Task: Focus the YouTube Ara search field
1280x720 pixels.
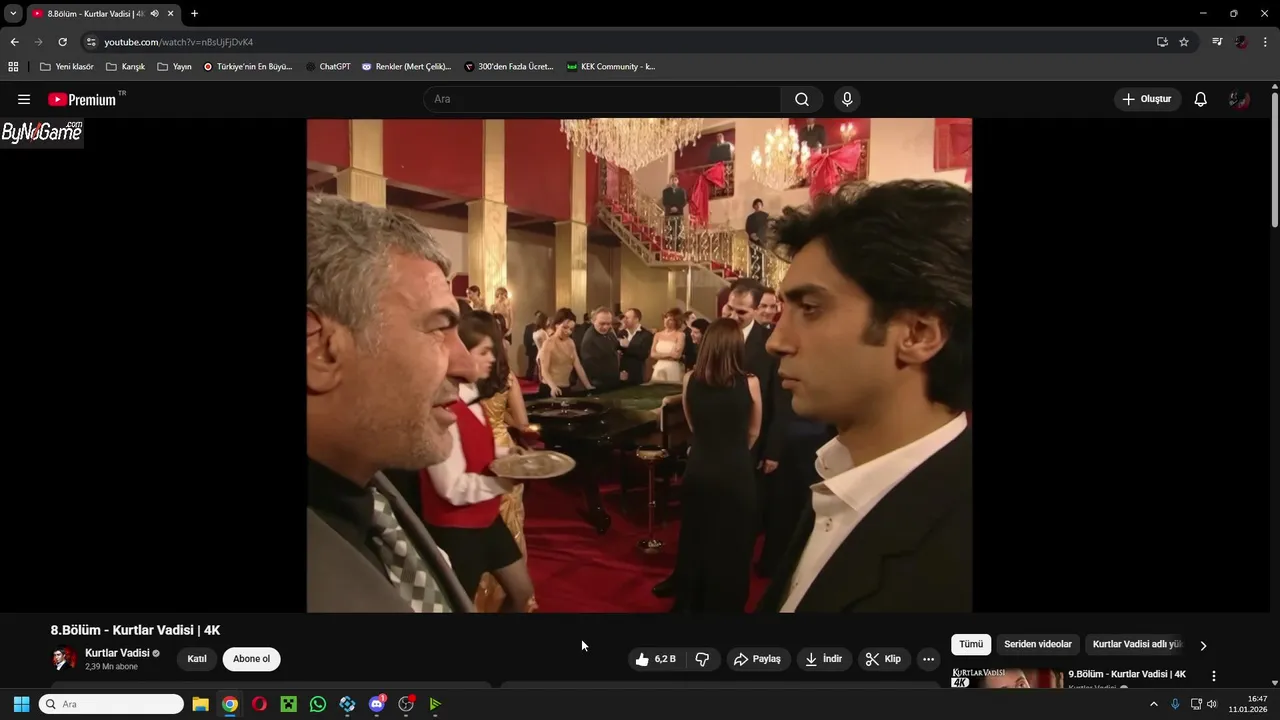Action: (x=602, y=99)
